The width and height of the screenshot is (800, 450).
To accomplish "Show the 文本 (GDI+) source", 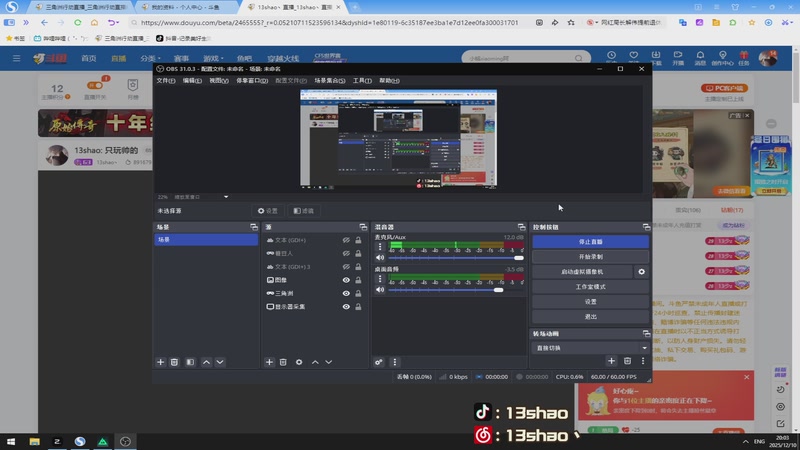I will pos(346,240).
